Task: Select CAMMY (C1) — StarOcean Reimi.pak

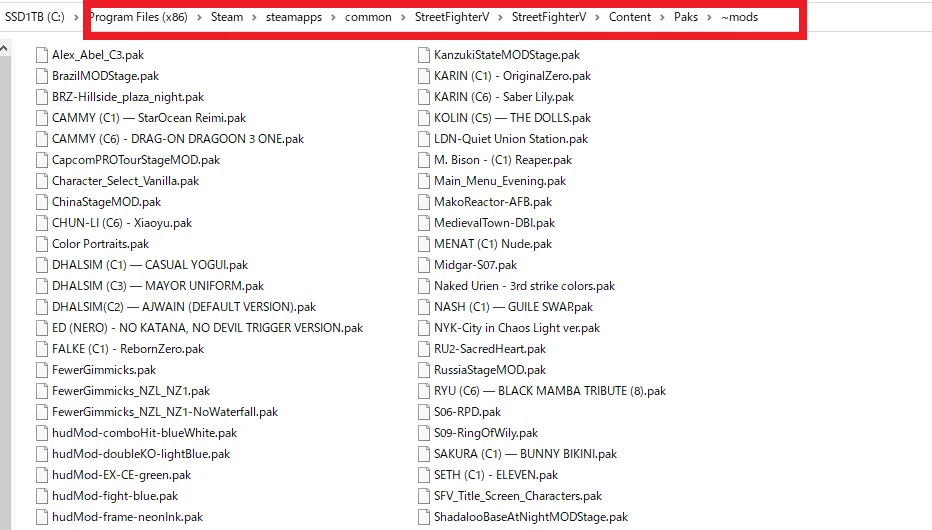Action: point(141,118)
